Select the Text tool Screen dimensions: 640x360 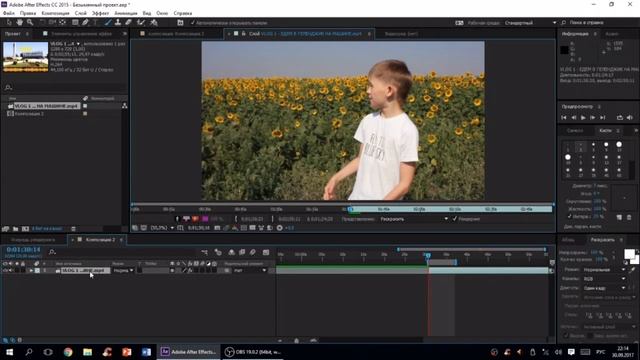[x=95, y=22]
